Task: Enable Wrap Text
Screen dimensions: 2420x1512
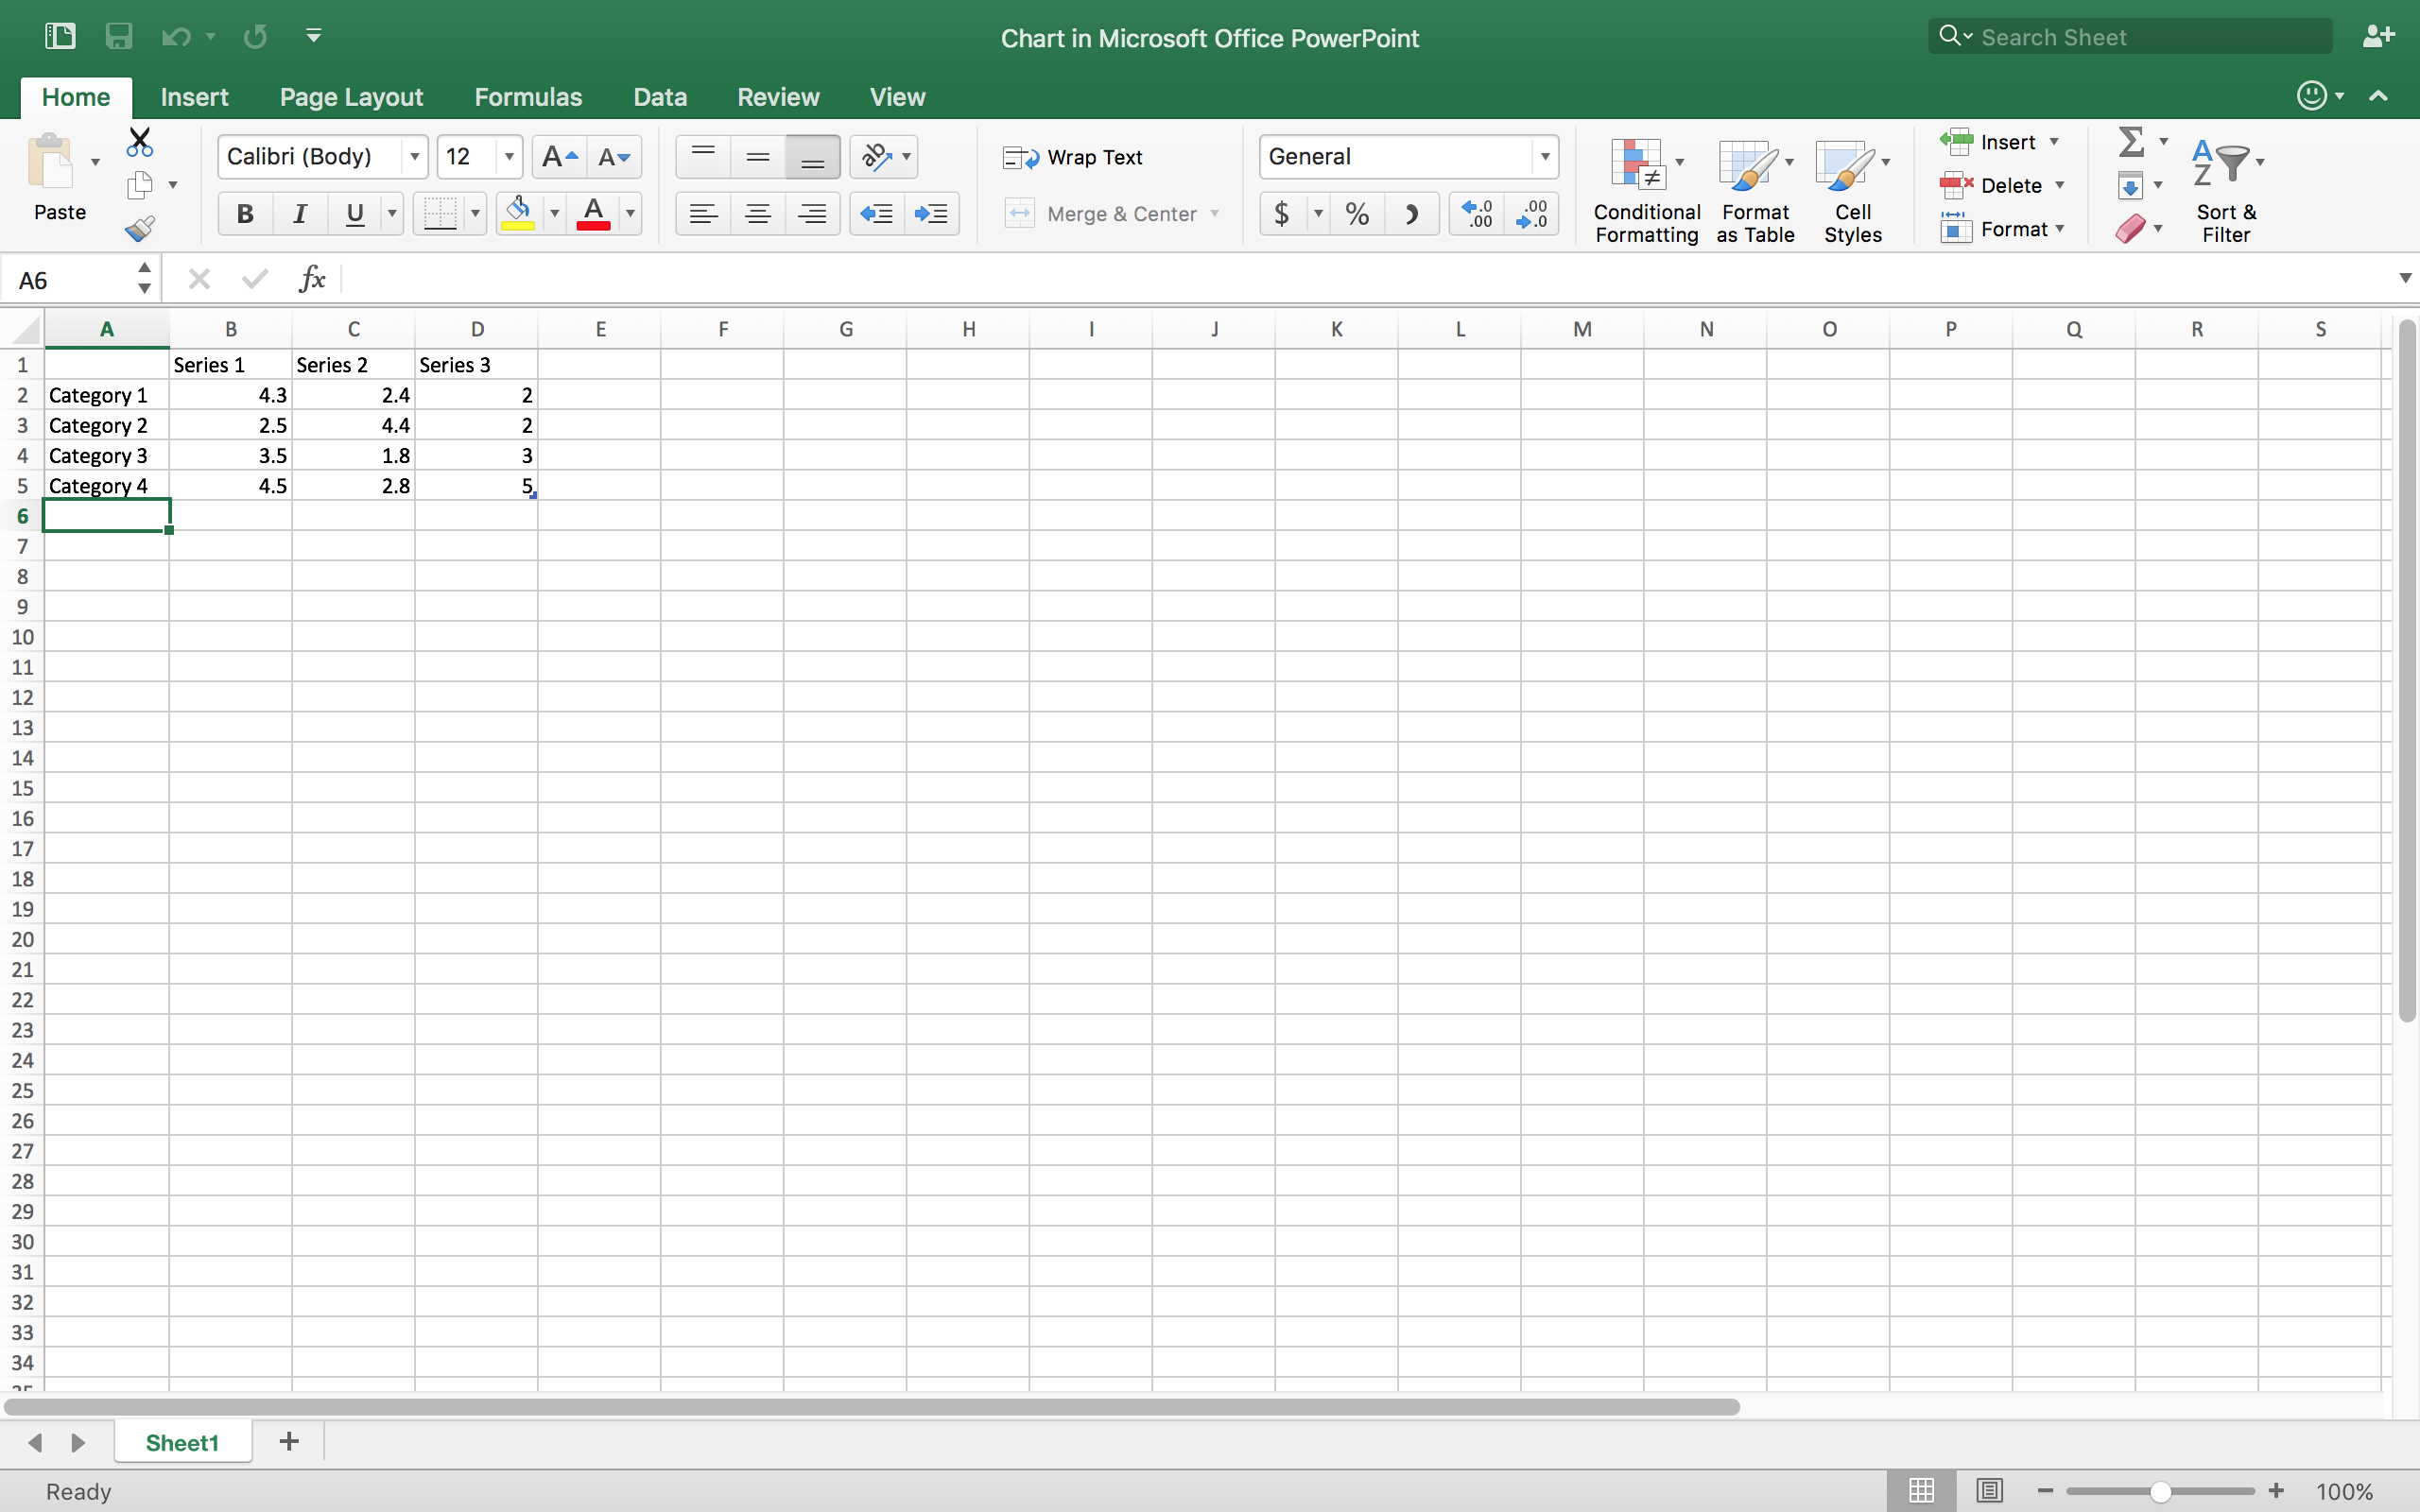Action: [x=1073, y=157]
